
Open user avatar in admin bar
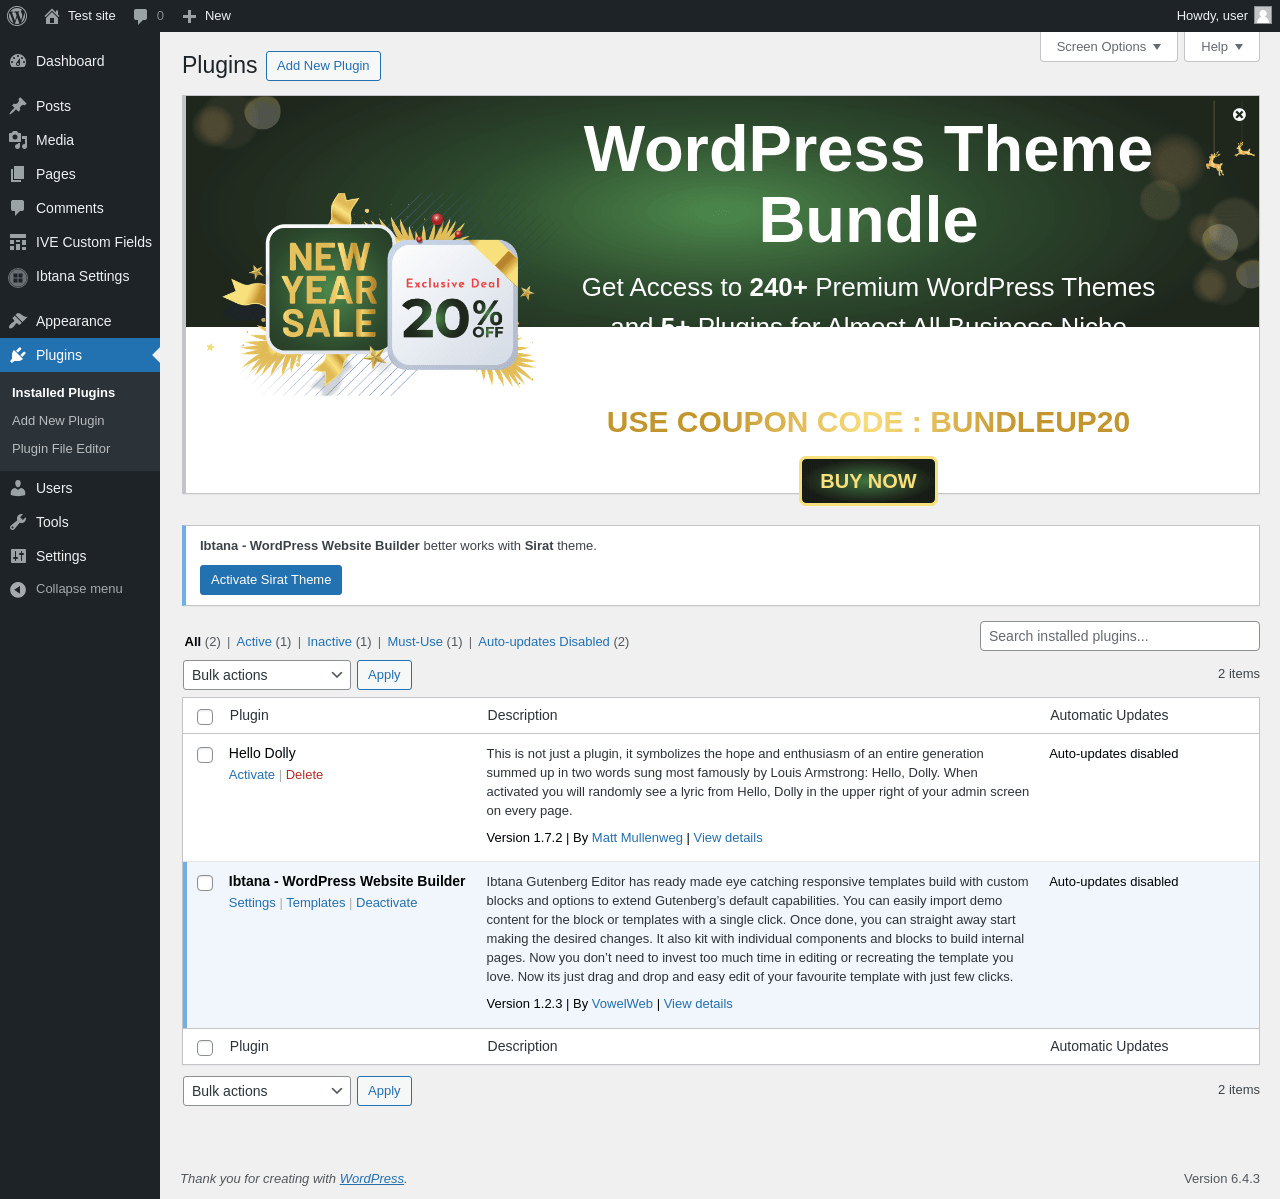1263,15
